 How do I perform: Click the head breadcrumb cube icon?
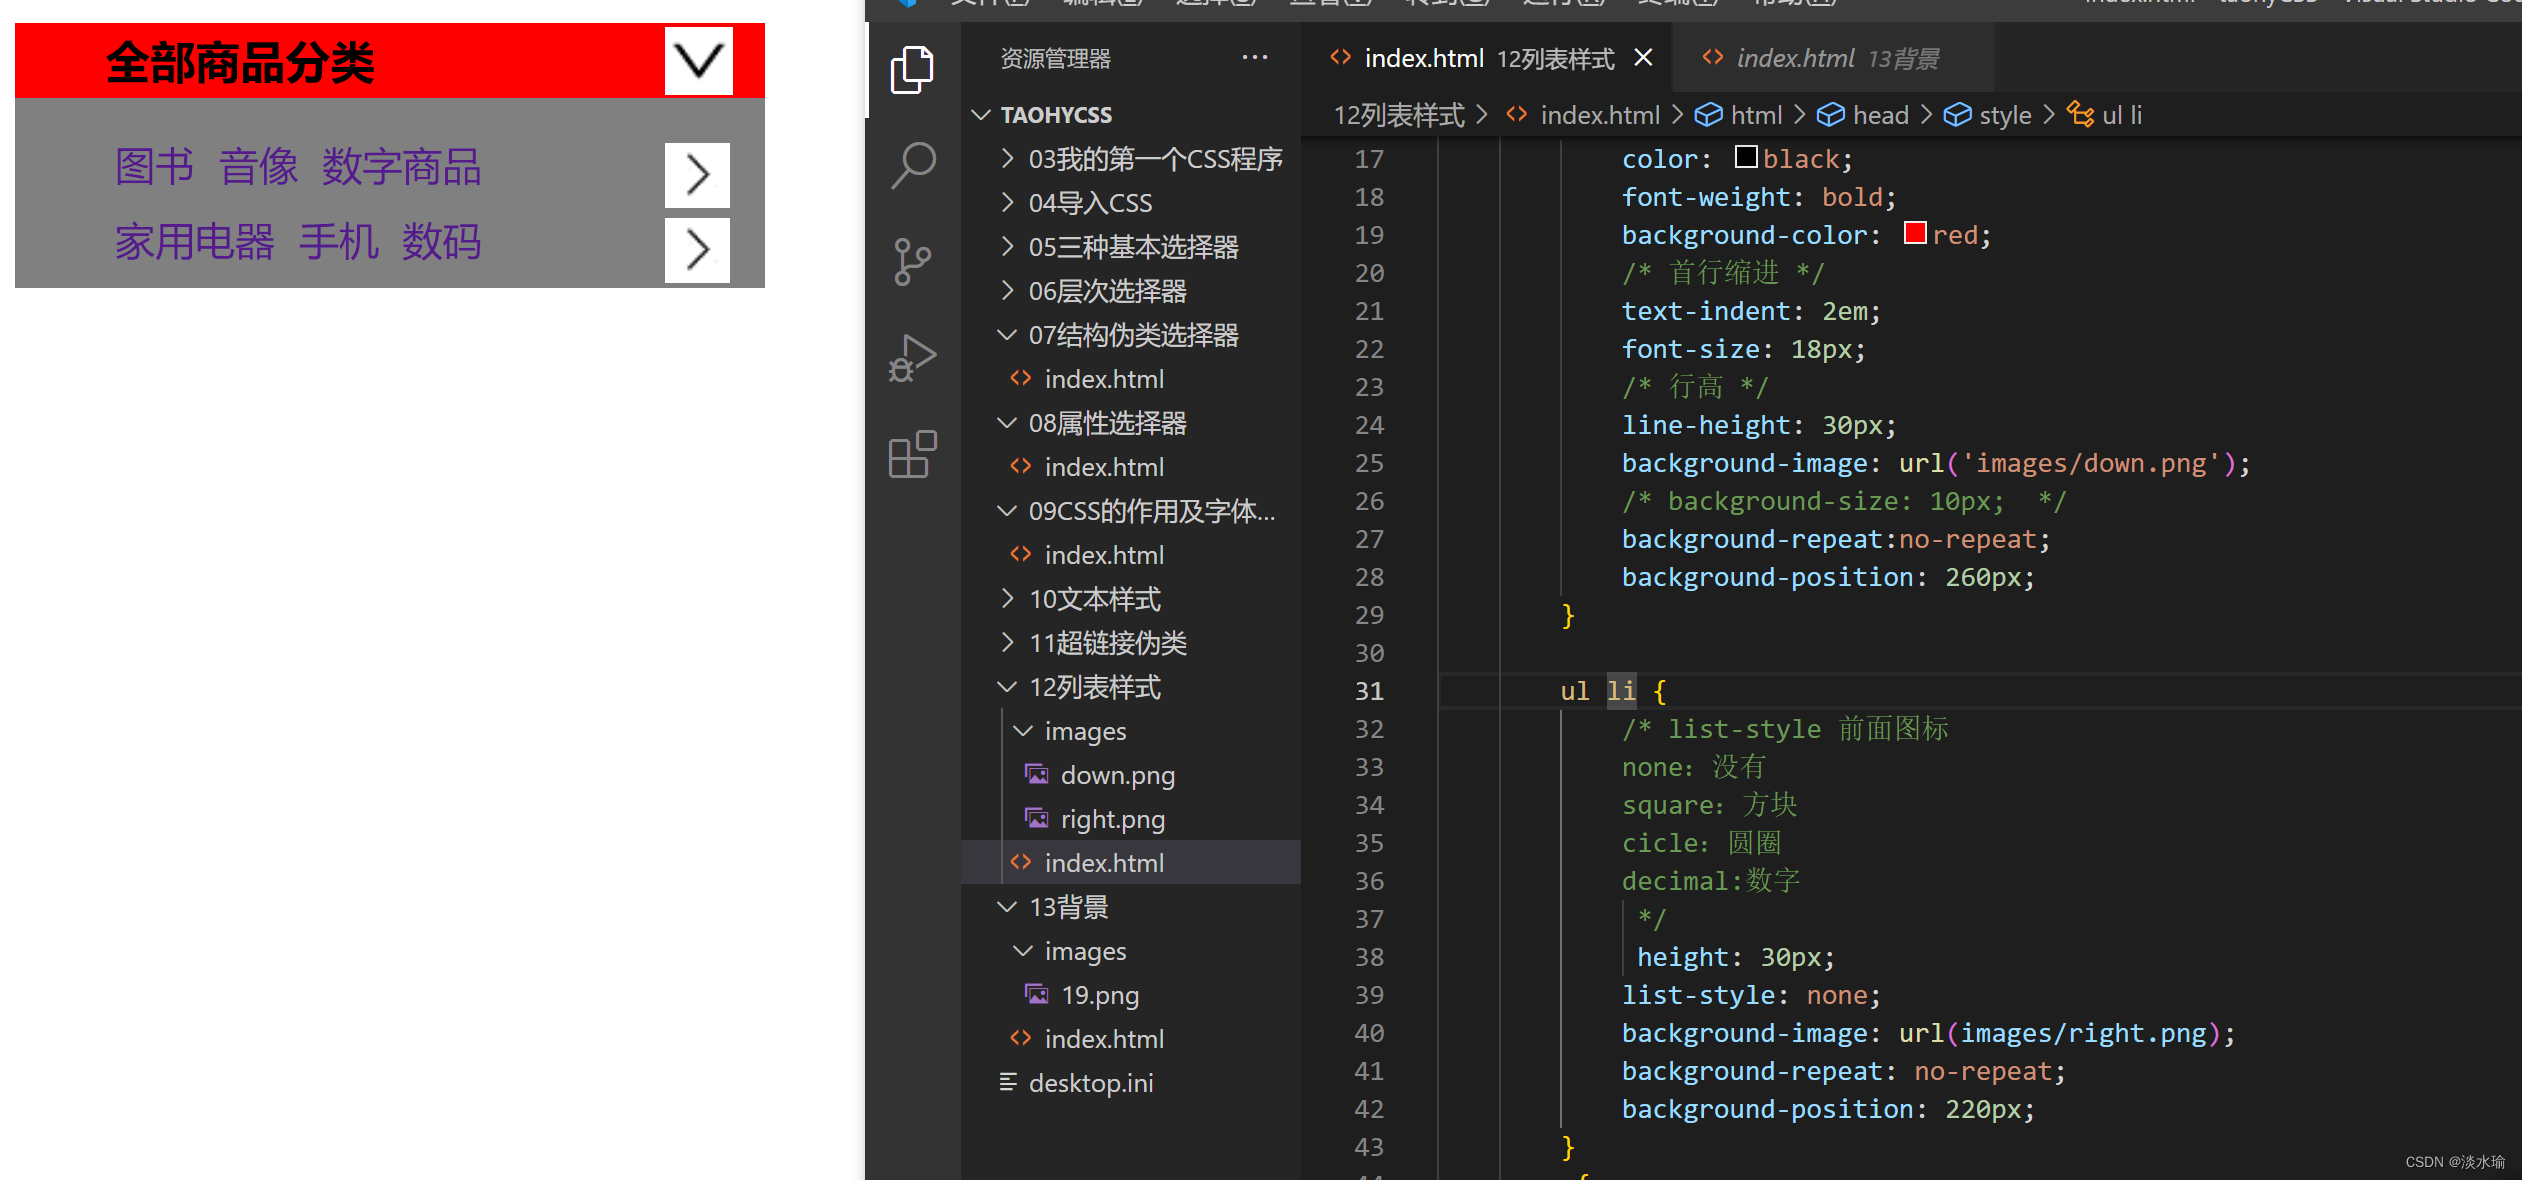1831,115
